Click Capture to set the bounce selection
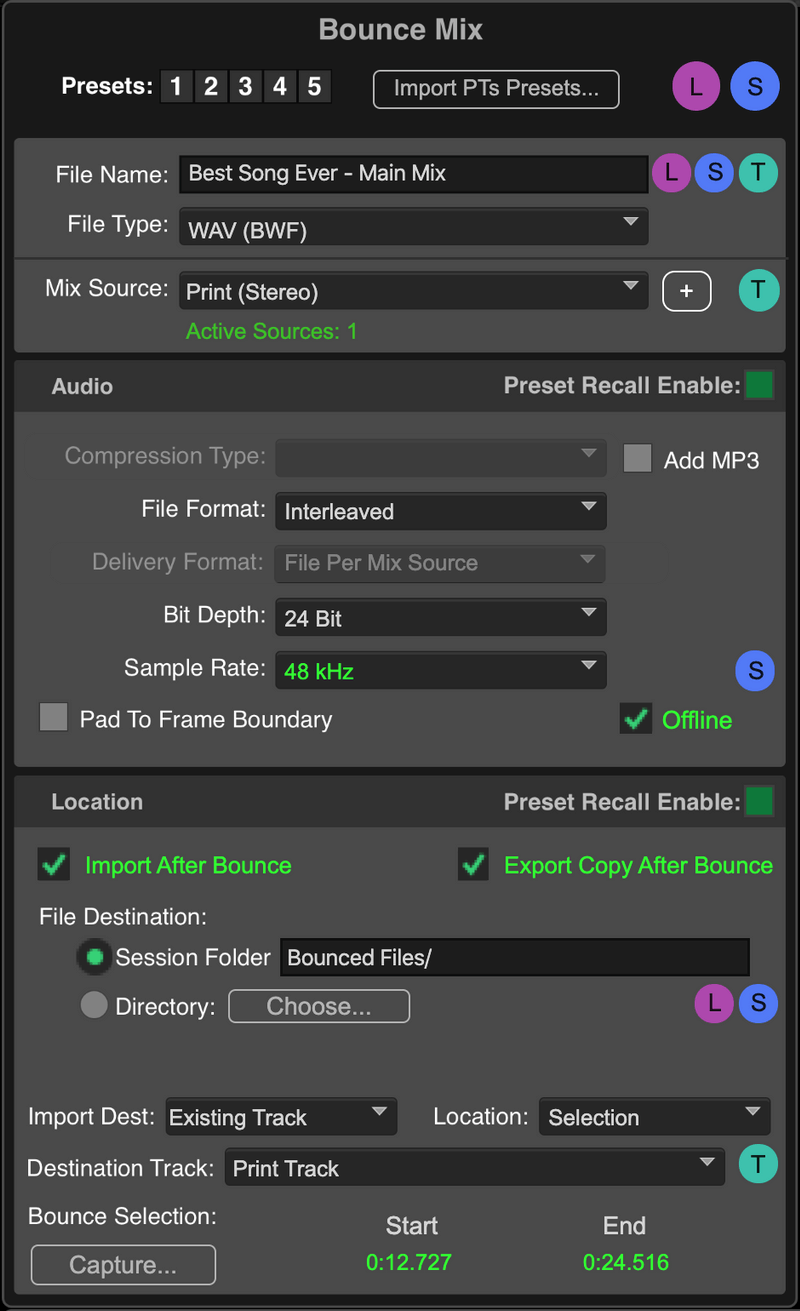Image resolution: width=800 pixels, height=1311 pixels. (122, 1264)
